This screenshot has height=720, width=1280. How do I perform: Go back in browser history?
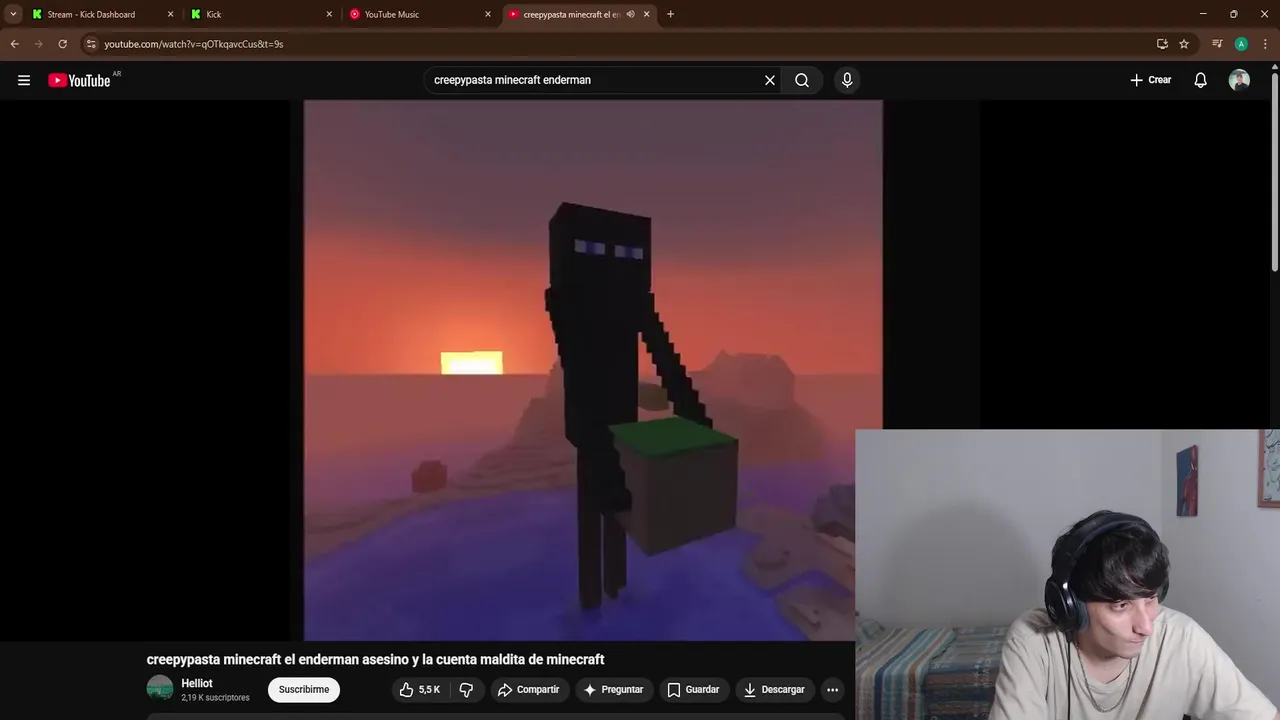pyautogui.click(x=15, y=44)
